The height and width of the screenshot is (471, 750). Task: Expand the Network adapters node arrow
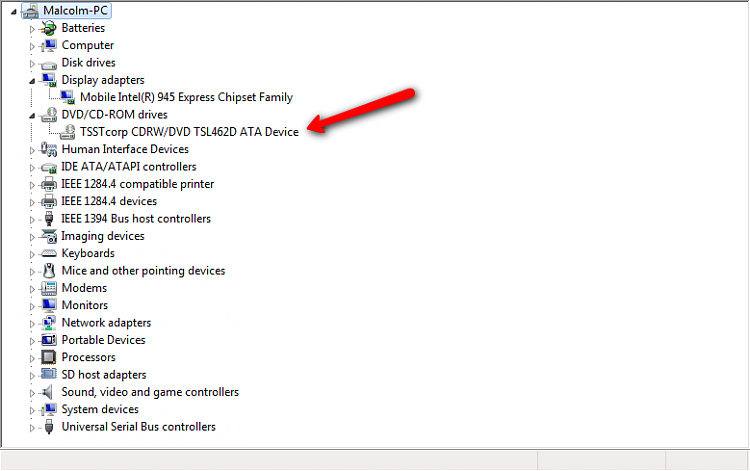click(x=32, y=324)
